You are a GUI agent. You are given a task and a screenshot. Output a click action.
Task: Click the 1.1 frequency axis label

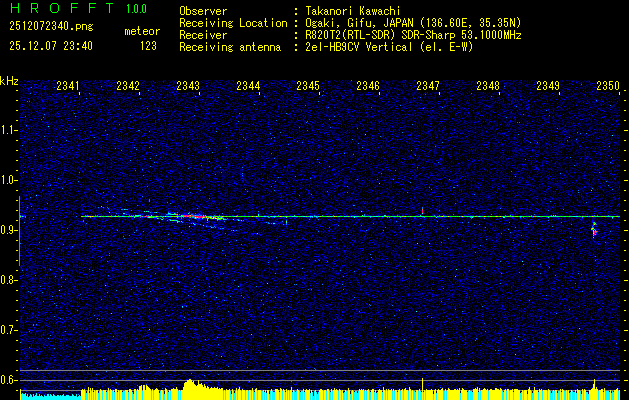coord(9,130)
